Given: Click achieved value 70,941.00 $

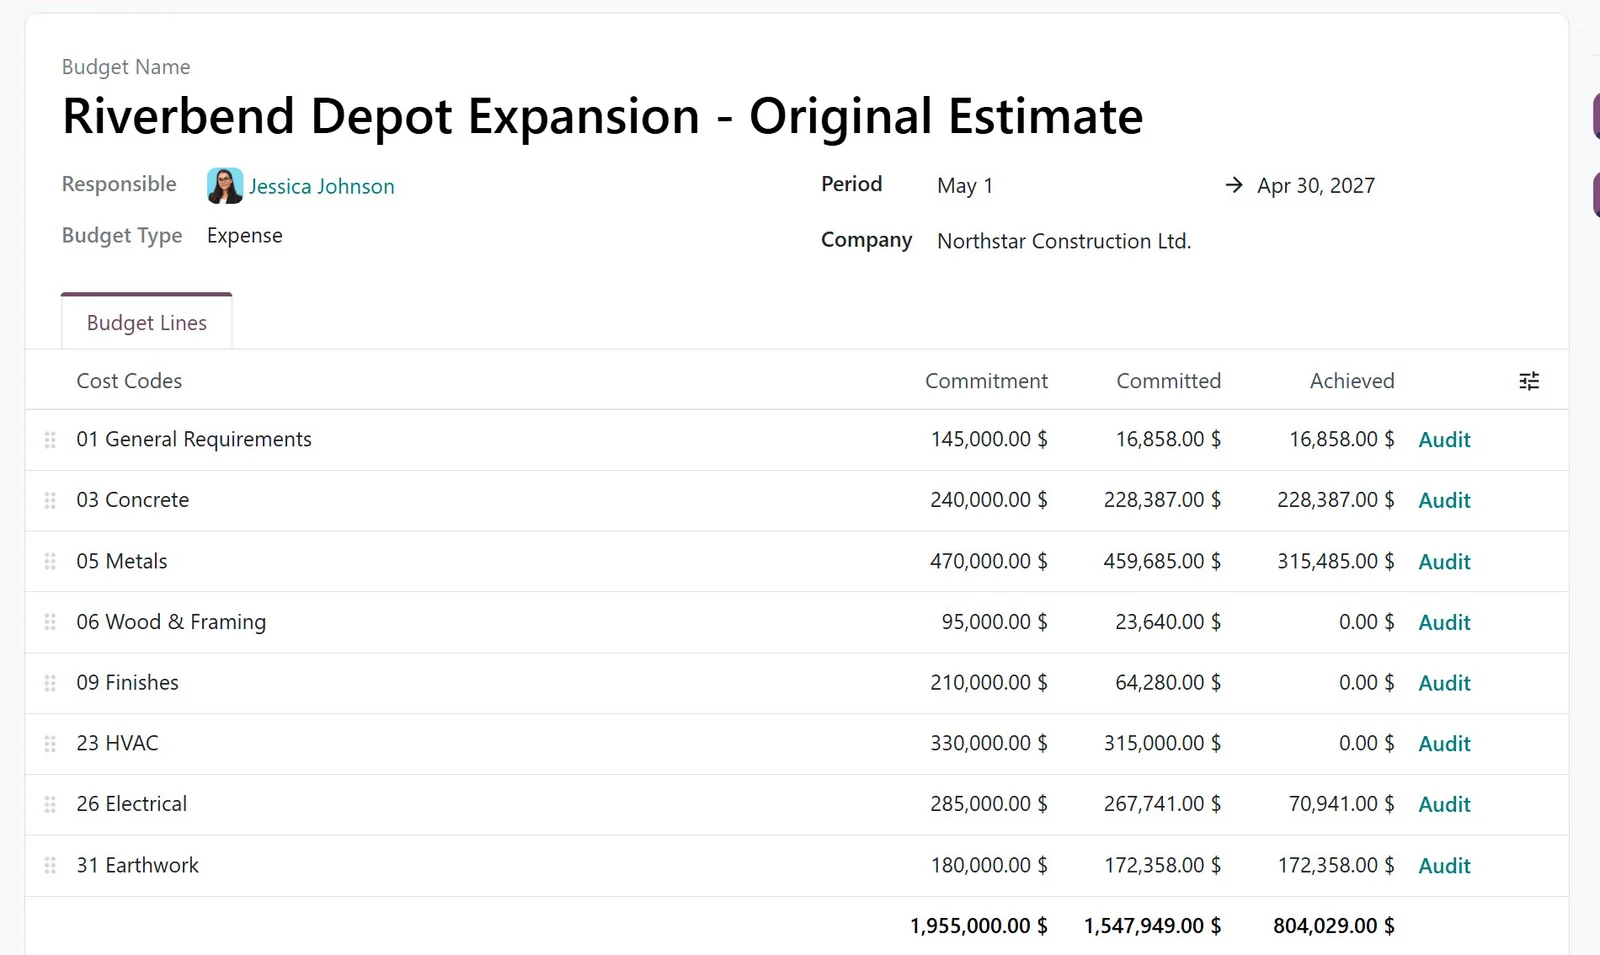Looking at the screenshot, I should click(x=1341, y=804).
